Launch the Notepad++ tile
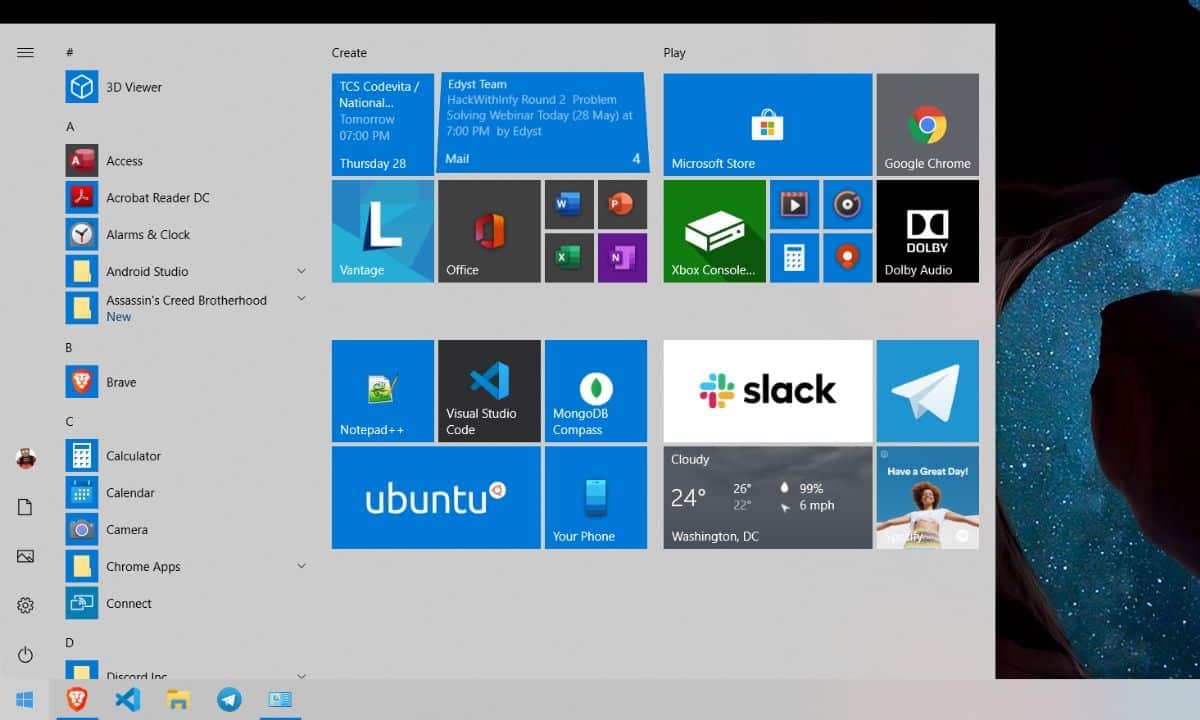The height and width of the screenshot is (720, 1200). [382, 390]
